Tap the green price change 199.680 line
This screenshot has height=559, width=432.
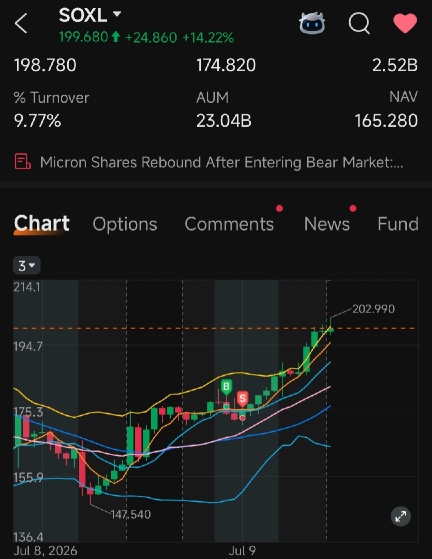pyautogui.click(x=146, y=37)
